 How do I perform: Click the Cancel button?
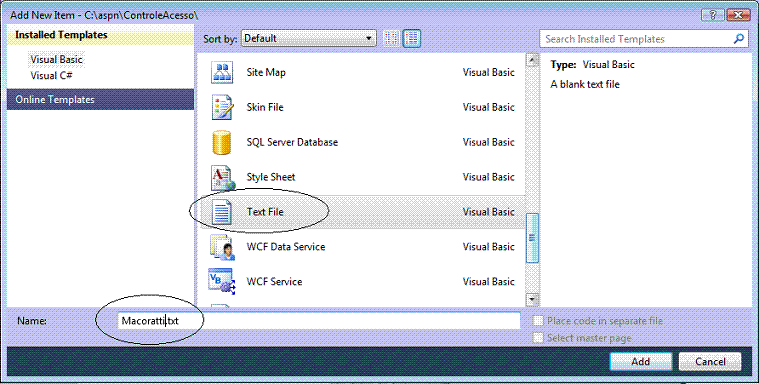tap(710, 361)
